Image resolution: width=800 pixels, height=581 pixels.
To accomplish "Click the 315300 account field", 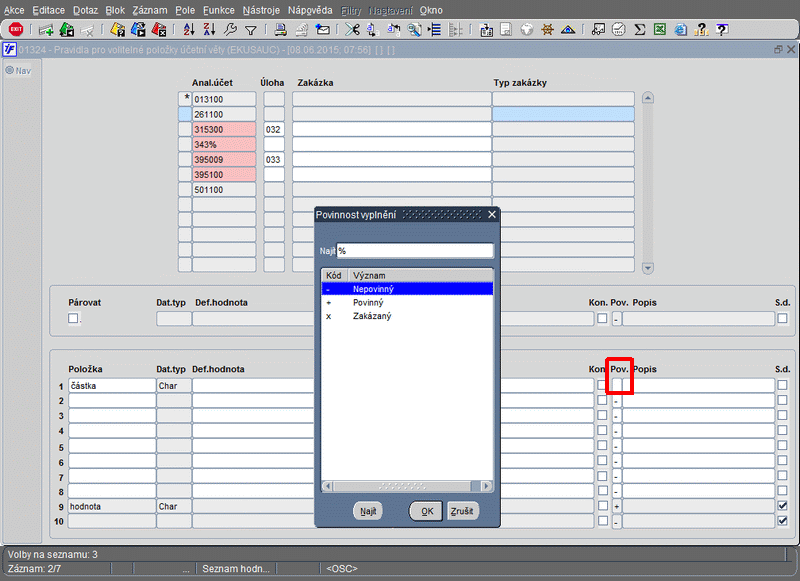I will [223, 129].
